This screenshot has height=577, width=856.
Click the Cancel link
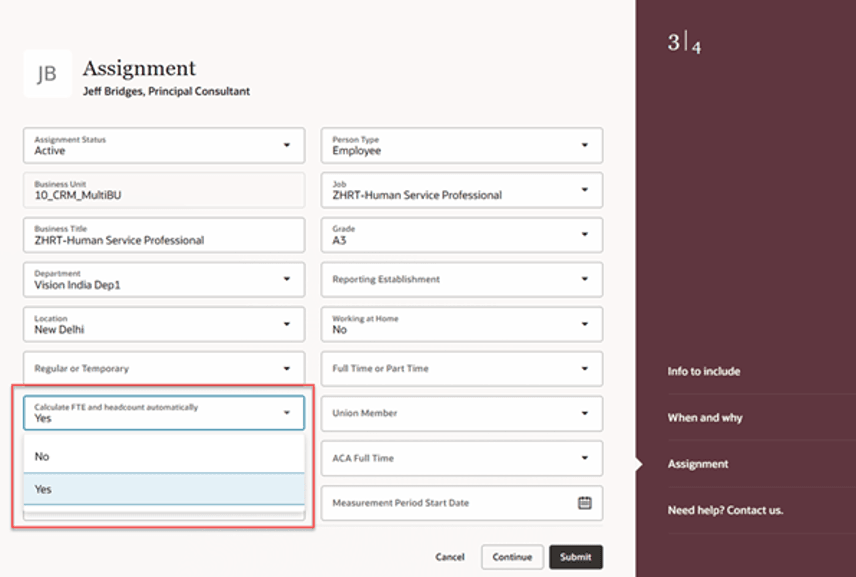tap(450, 557)
